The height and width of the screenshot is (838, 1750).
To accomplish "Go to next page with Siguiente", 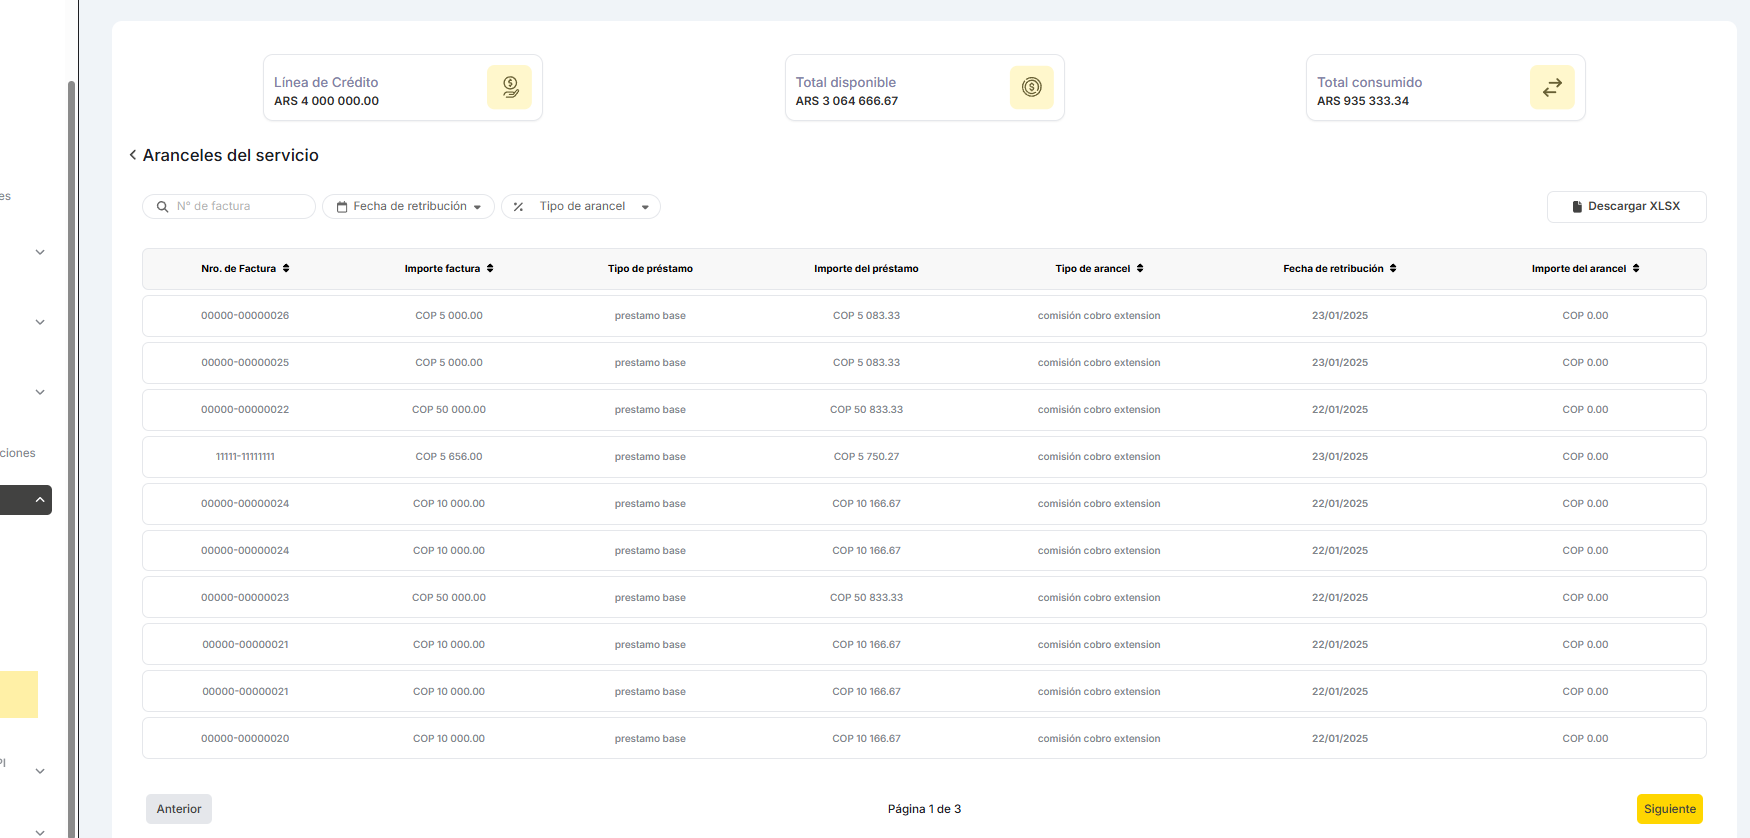I will (1669, 809).
